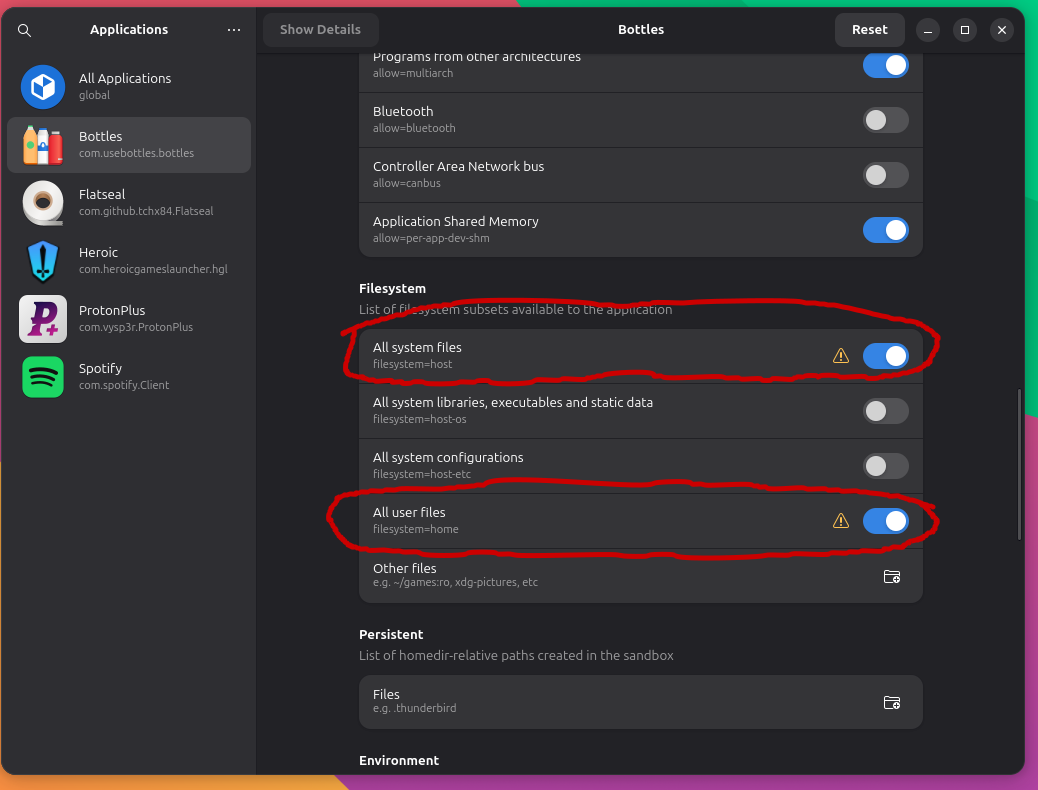This screenshot has width=1038, height=790.
Task: Click 'List of homedir-relative paths' description
Action: (x=516, y=656)
